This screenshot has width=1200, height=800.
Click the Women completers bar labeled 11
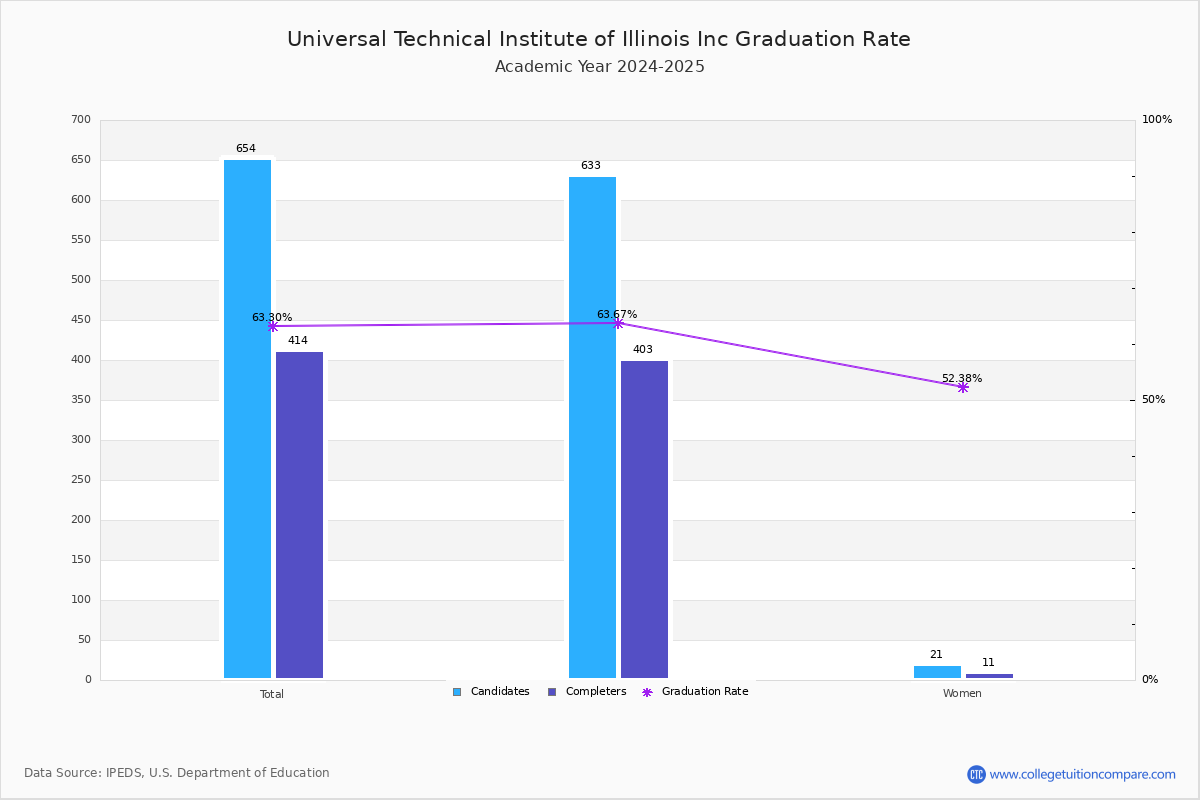[989, 676]
